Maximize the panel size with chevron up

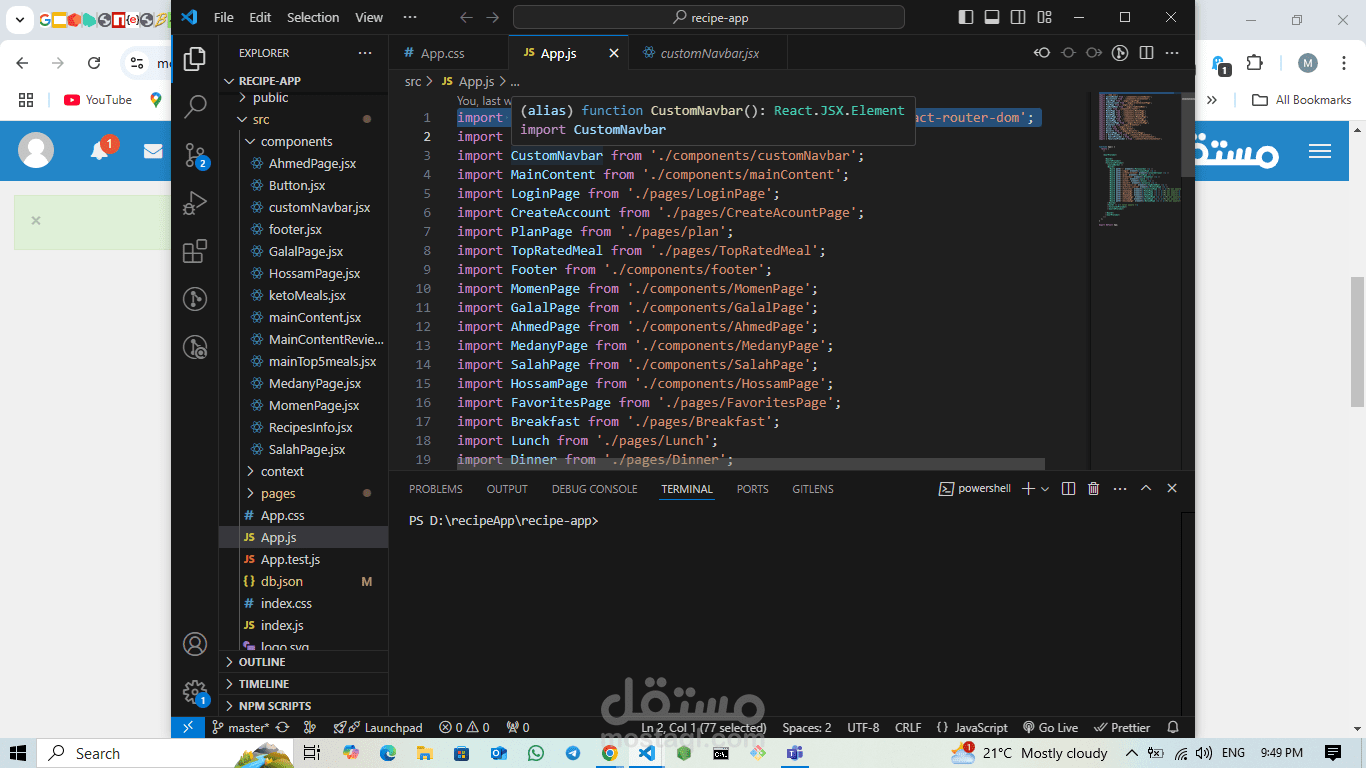click(1146, 489)
